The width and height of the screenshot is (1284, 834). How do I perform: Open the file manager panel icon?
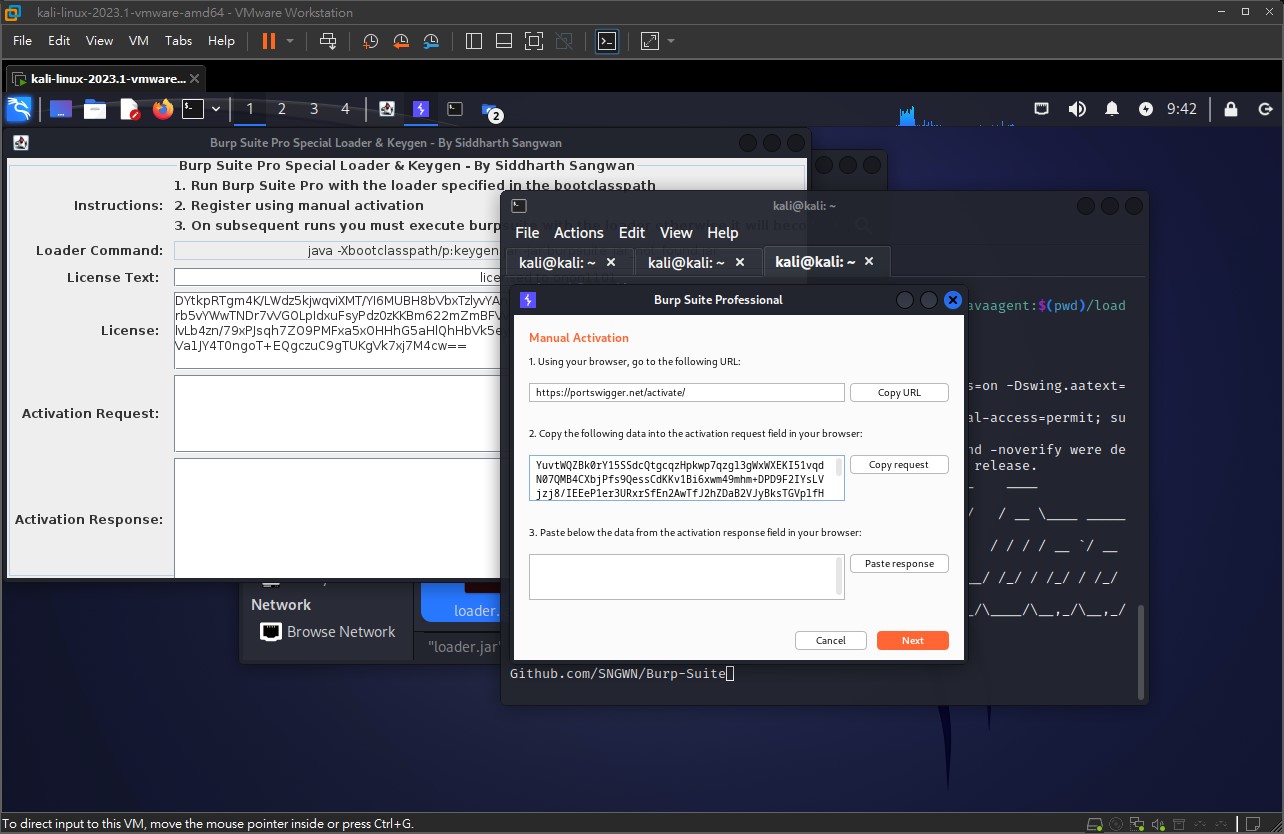[95, 109]
